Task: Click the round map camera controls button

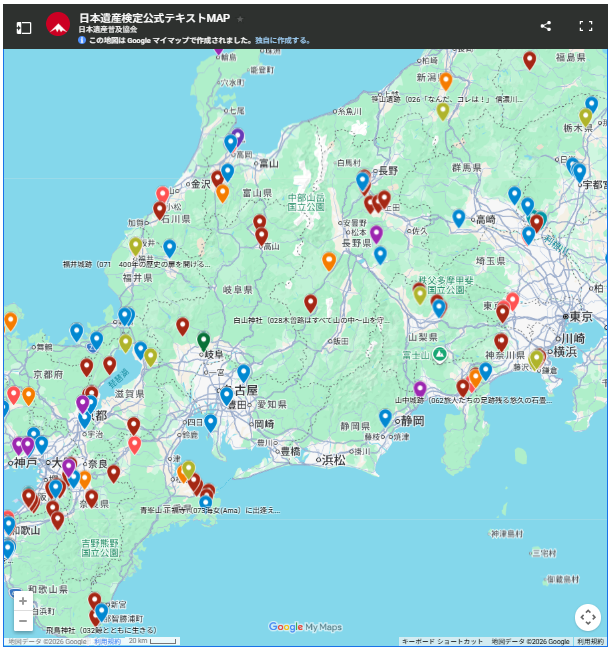Action: (x=587, y=617)
